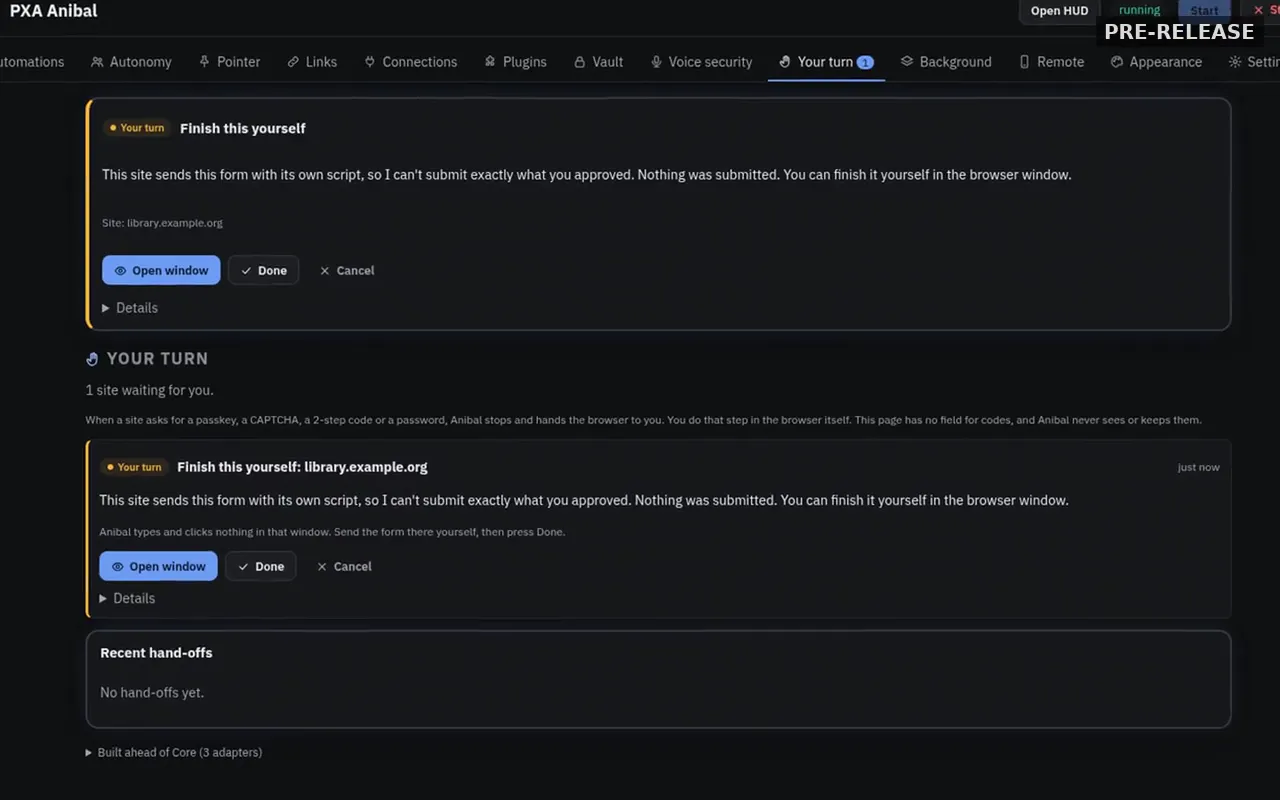Click the 'Recent hand-offs' heading
1280x800 pixels.
[156, 653]
